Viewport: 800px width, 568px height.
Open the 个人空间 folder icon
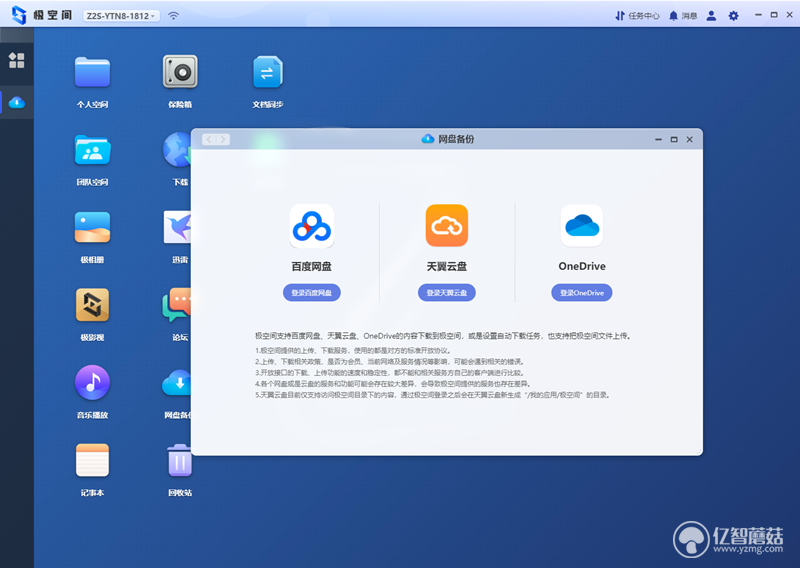pyautogui.click(x=92, y=72)
